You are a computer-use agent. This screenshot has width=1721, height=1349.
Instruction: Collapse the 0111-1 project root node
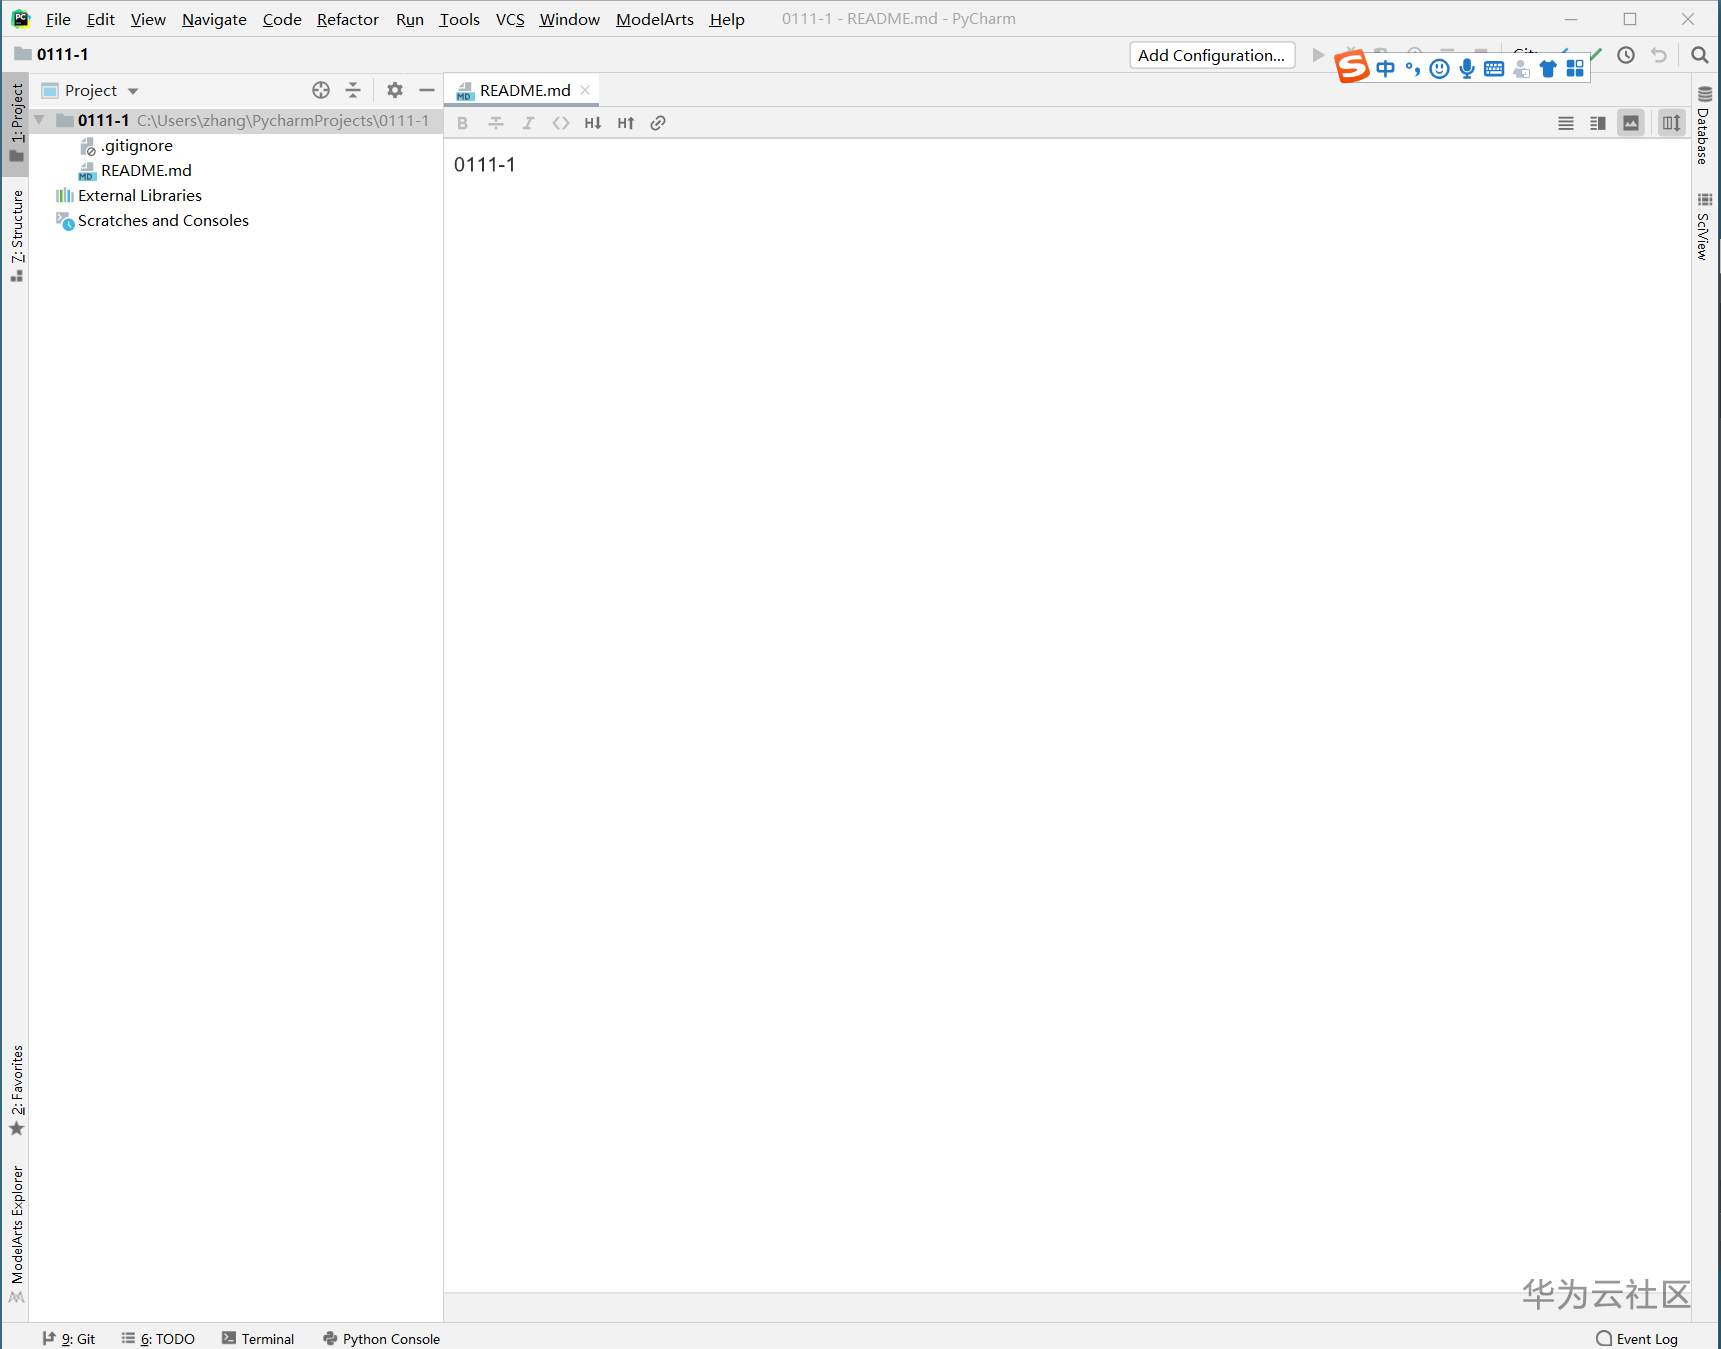(39, 120)
